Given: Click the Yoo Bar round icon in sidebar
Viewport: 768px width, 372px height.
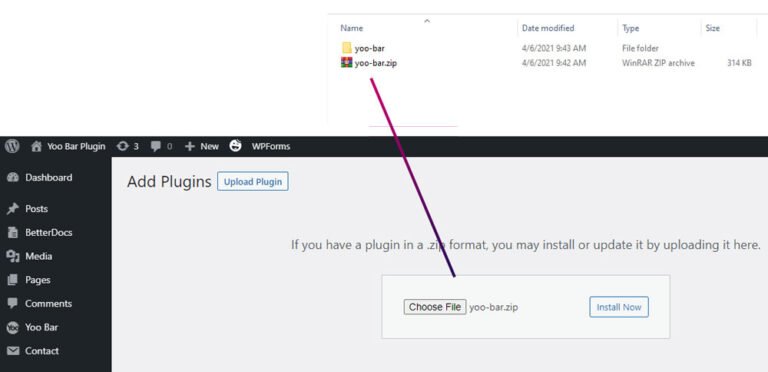Looking at the screenshot, I should (x=13, y=327).
